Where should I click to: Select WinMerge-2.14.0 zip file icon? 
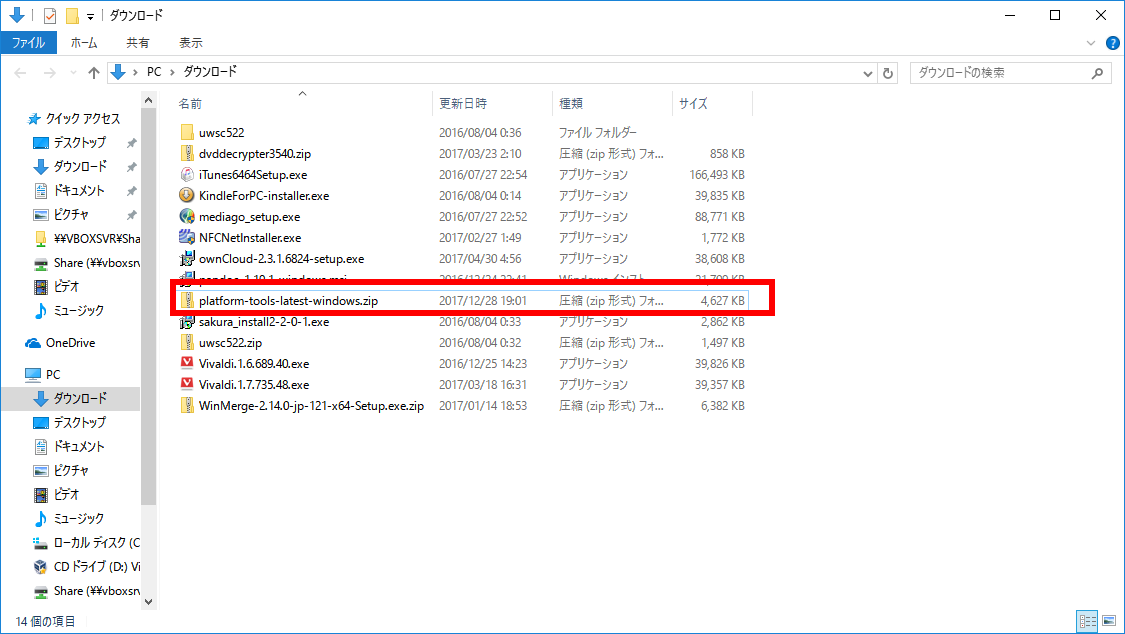point(187,405)
